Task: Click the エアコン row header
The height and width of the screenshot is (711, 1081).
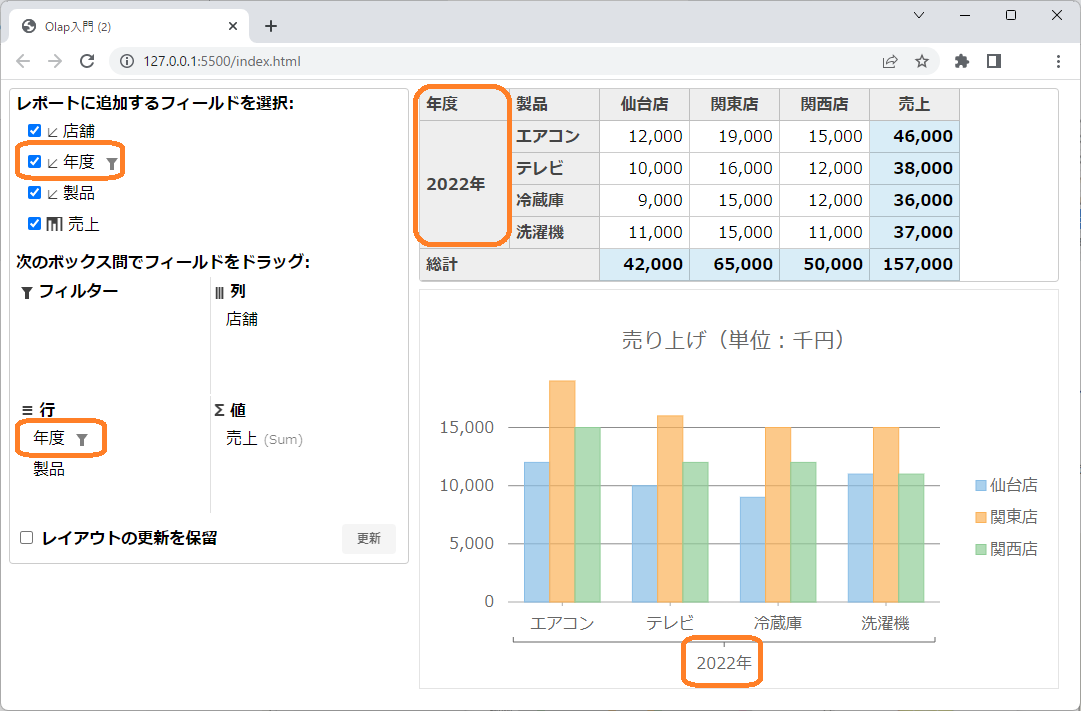Action: (x=554, y=137)
